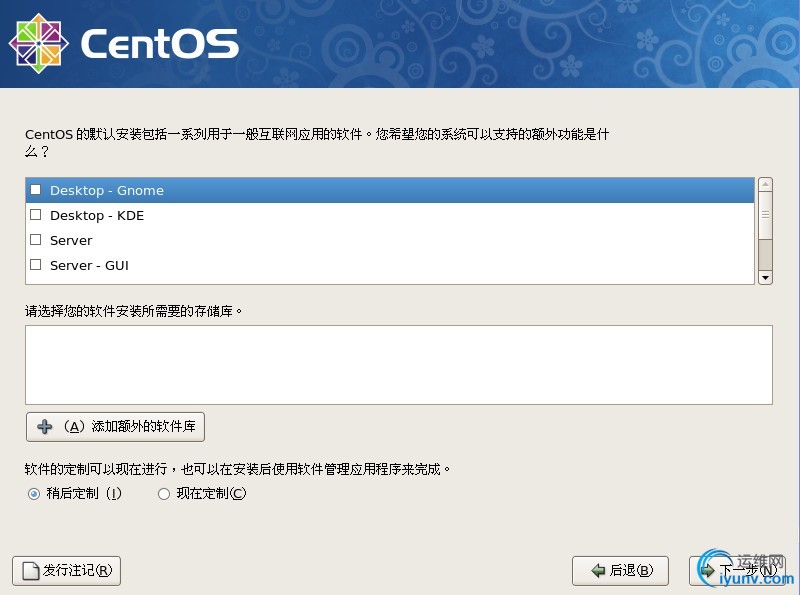The width and height of the screenshot is (800, 595).
Task: Check the Desktop - Gnome checkbox
Action: pyautogui.click(x=36, y=190)
